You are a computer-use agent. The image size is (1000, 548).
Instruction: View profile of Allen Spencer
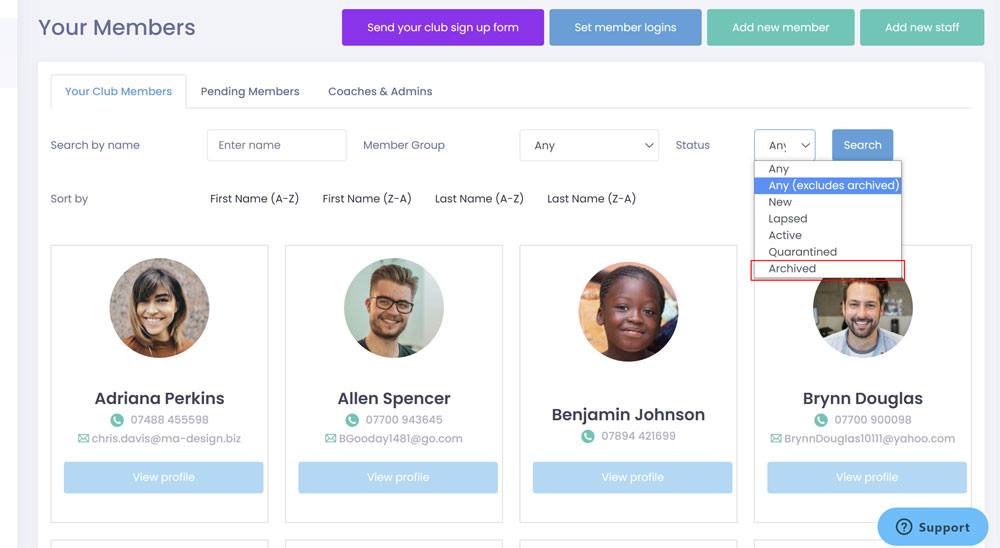(397, 477)
